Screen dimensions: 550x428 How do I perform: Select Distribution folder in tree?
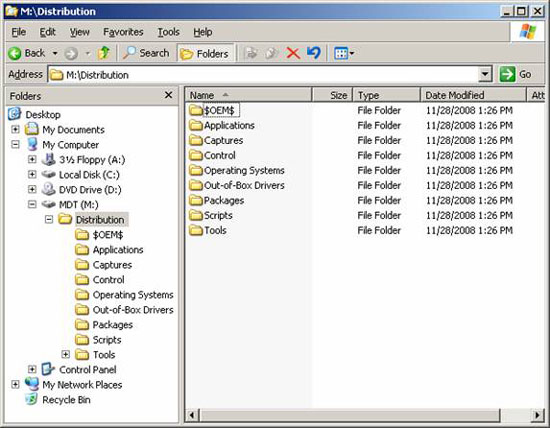pos(100,220)
